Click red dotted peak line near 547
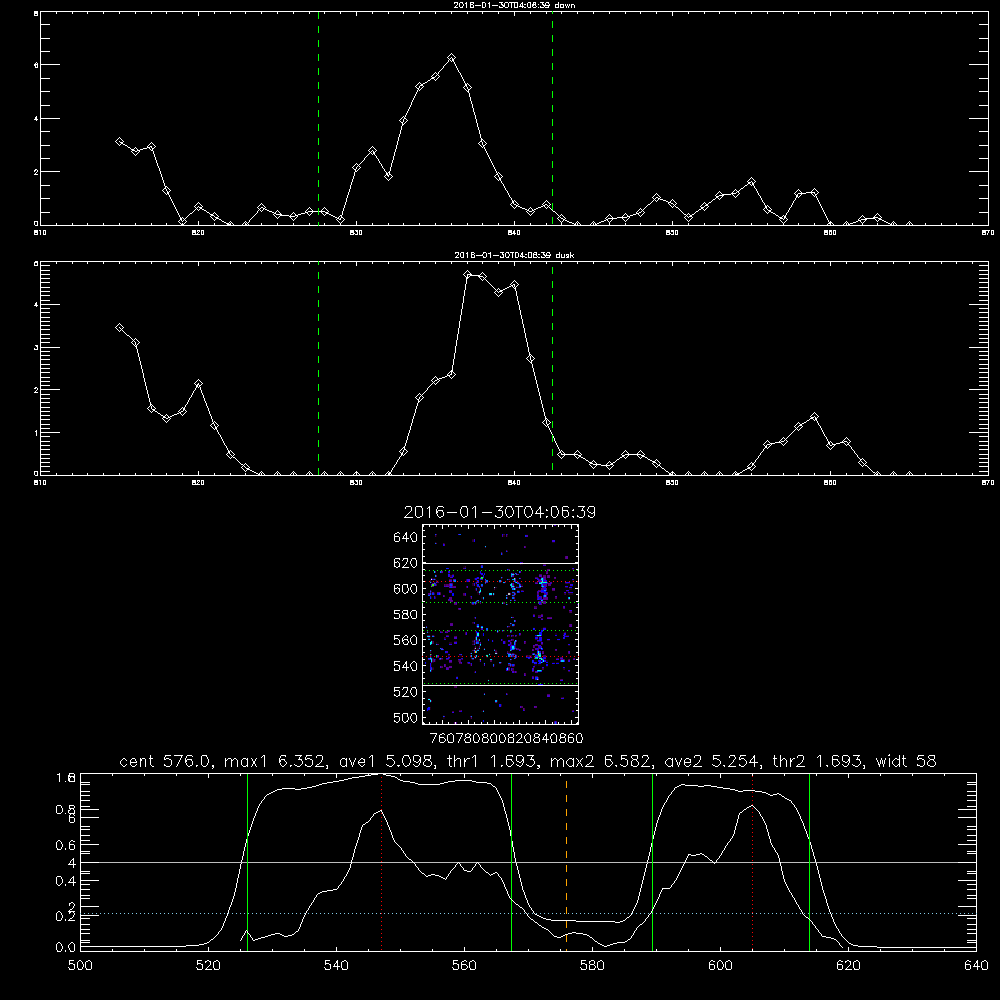Viewport: 1000px width, 1000px height. pos(381,862)
